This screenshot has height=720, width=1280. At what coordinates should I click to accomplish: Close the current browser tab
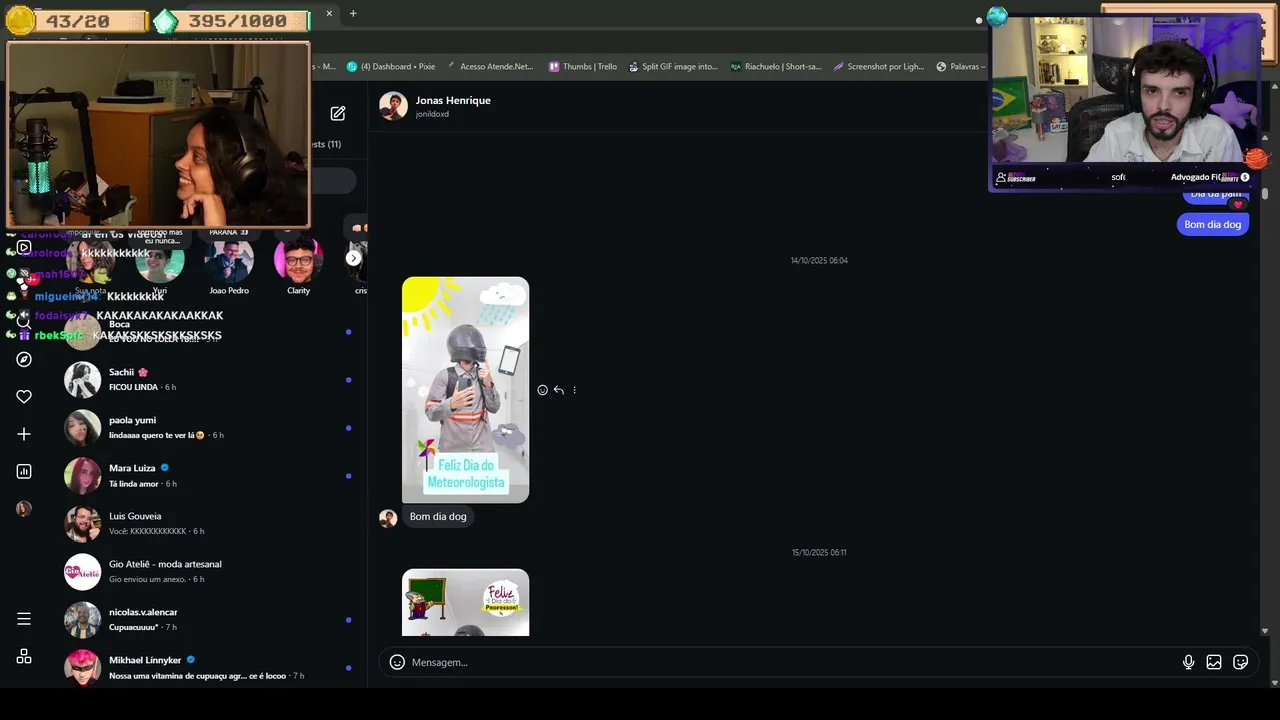pyautogui.click(x=329, y=13)
